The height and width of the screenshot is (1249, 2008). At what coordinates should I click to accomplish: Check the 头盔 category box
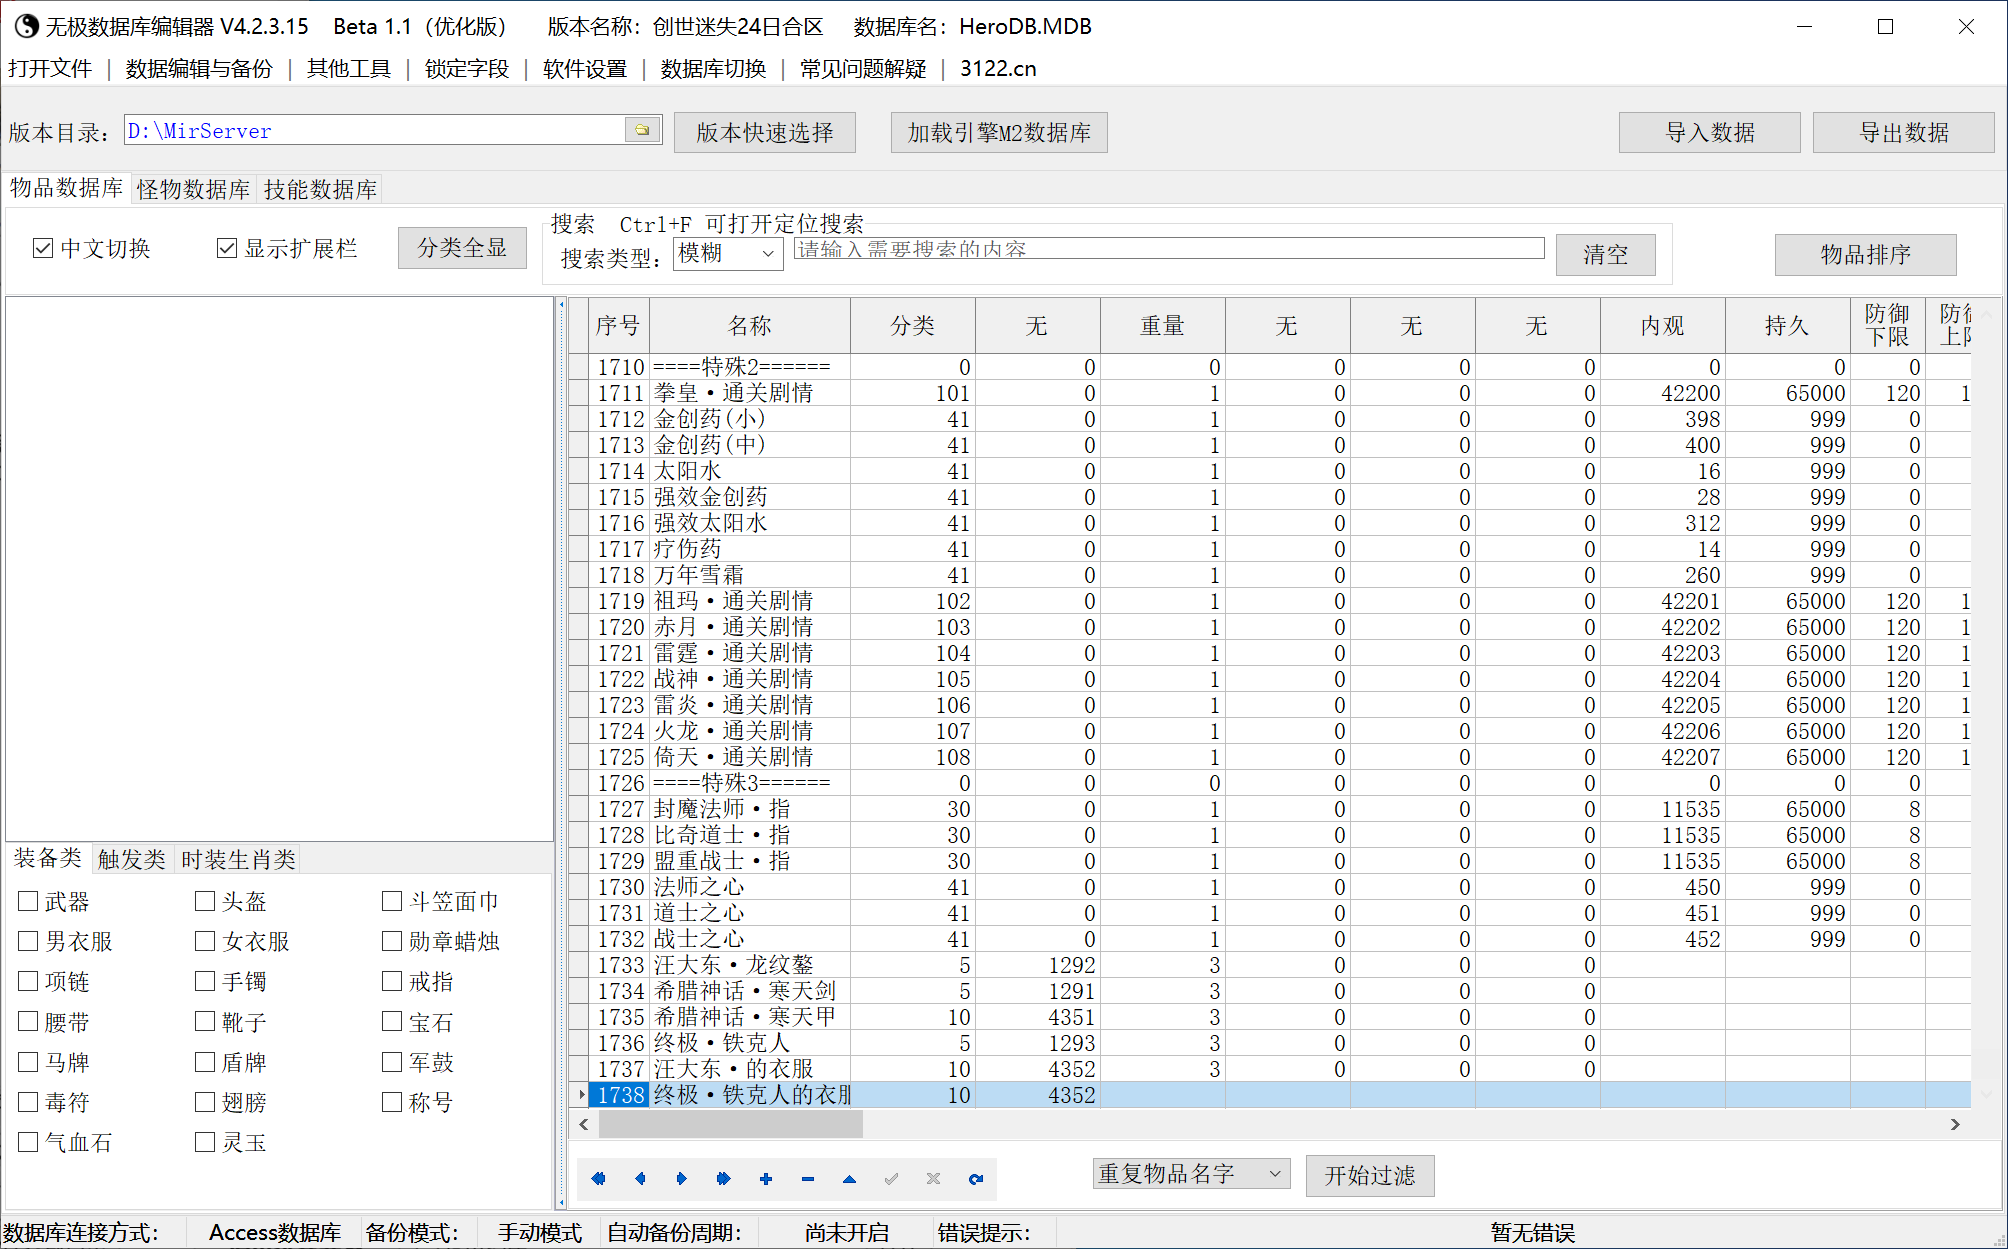pos(205,901)
